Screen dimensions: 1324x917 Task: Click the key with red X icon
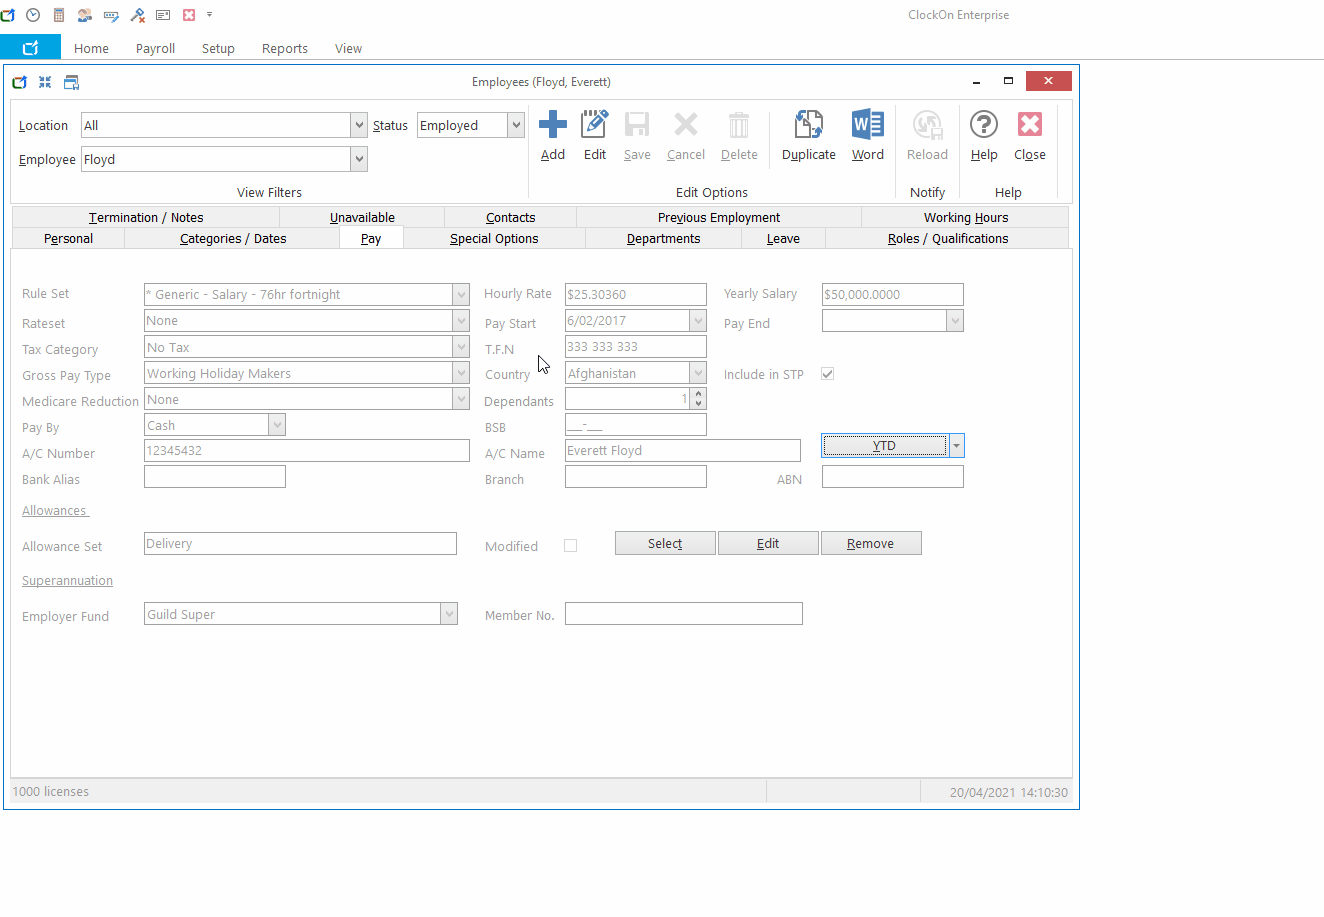[x=138, y=15]
